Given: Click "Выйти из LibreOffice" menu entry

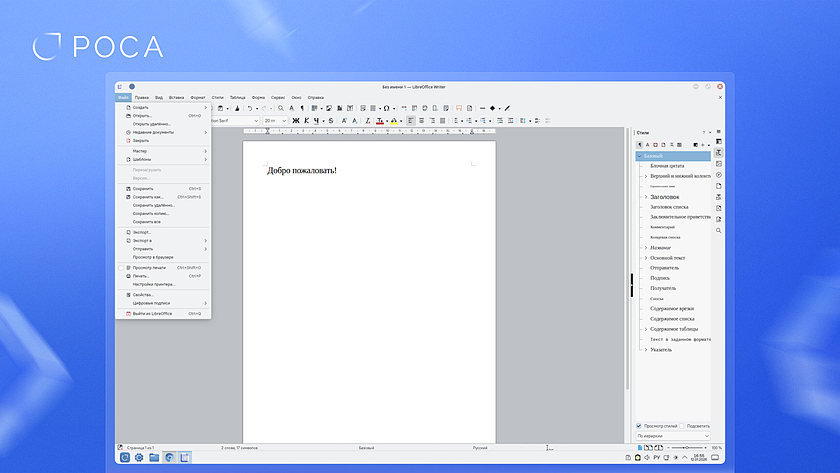Looking at the screenshot, I should (x=152, y=313).
